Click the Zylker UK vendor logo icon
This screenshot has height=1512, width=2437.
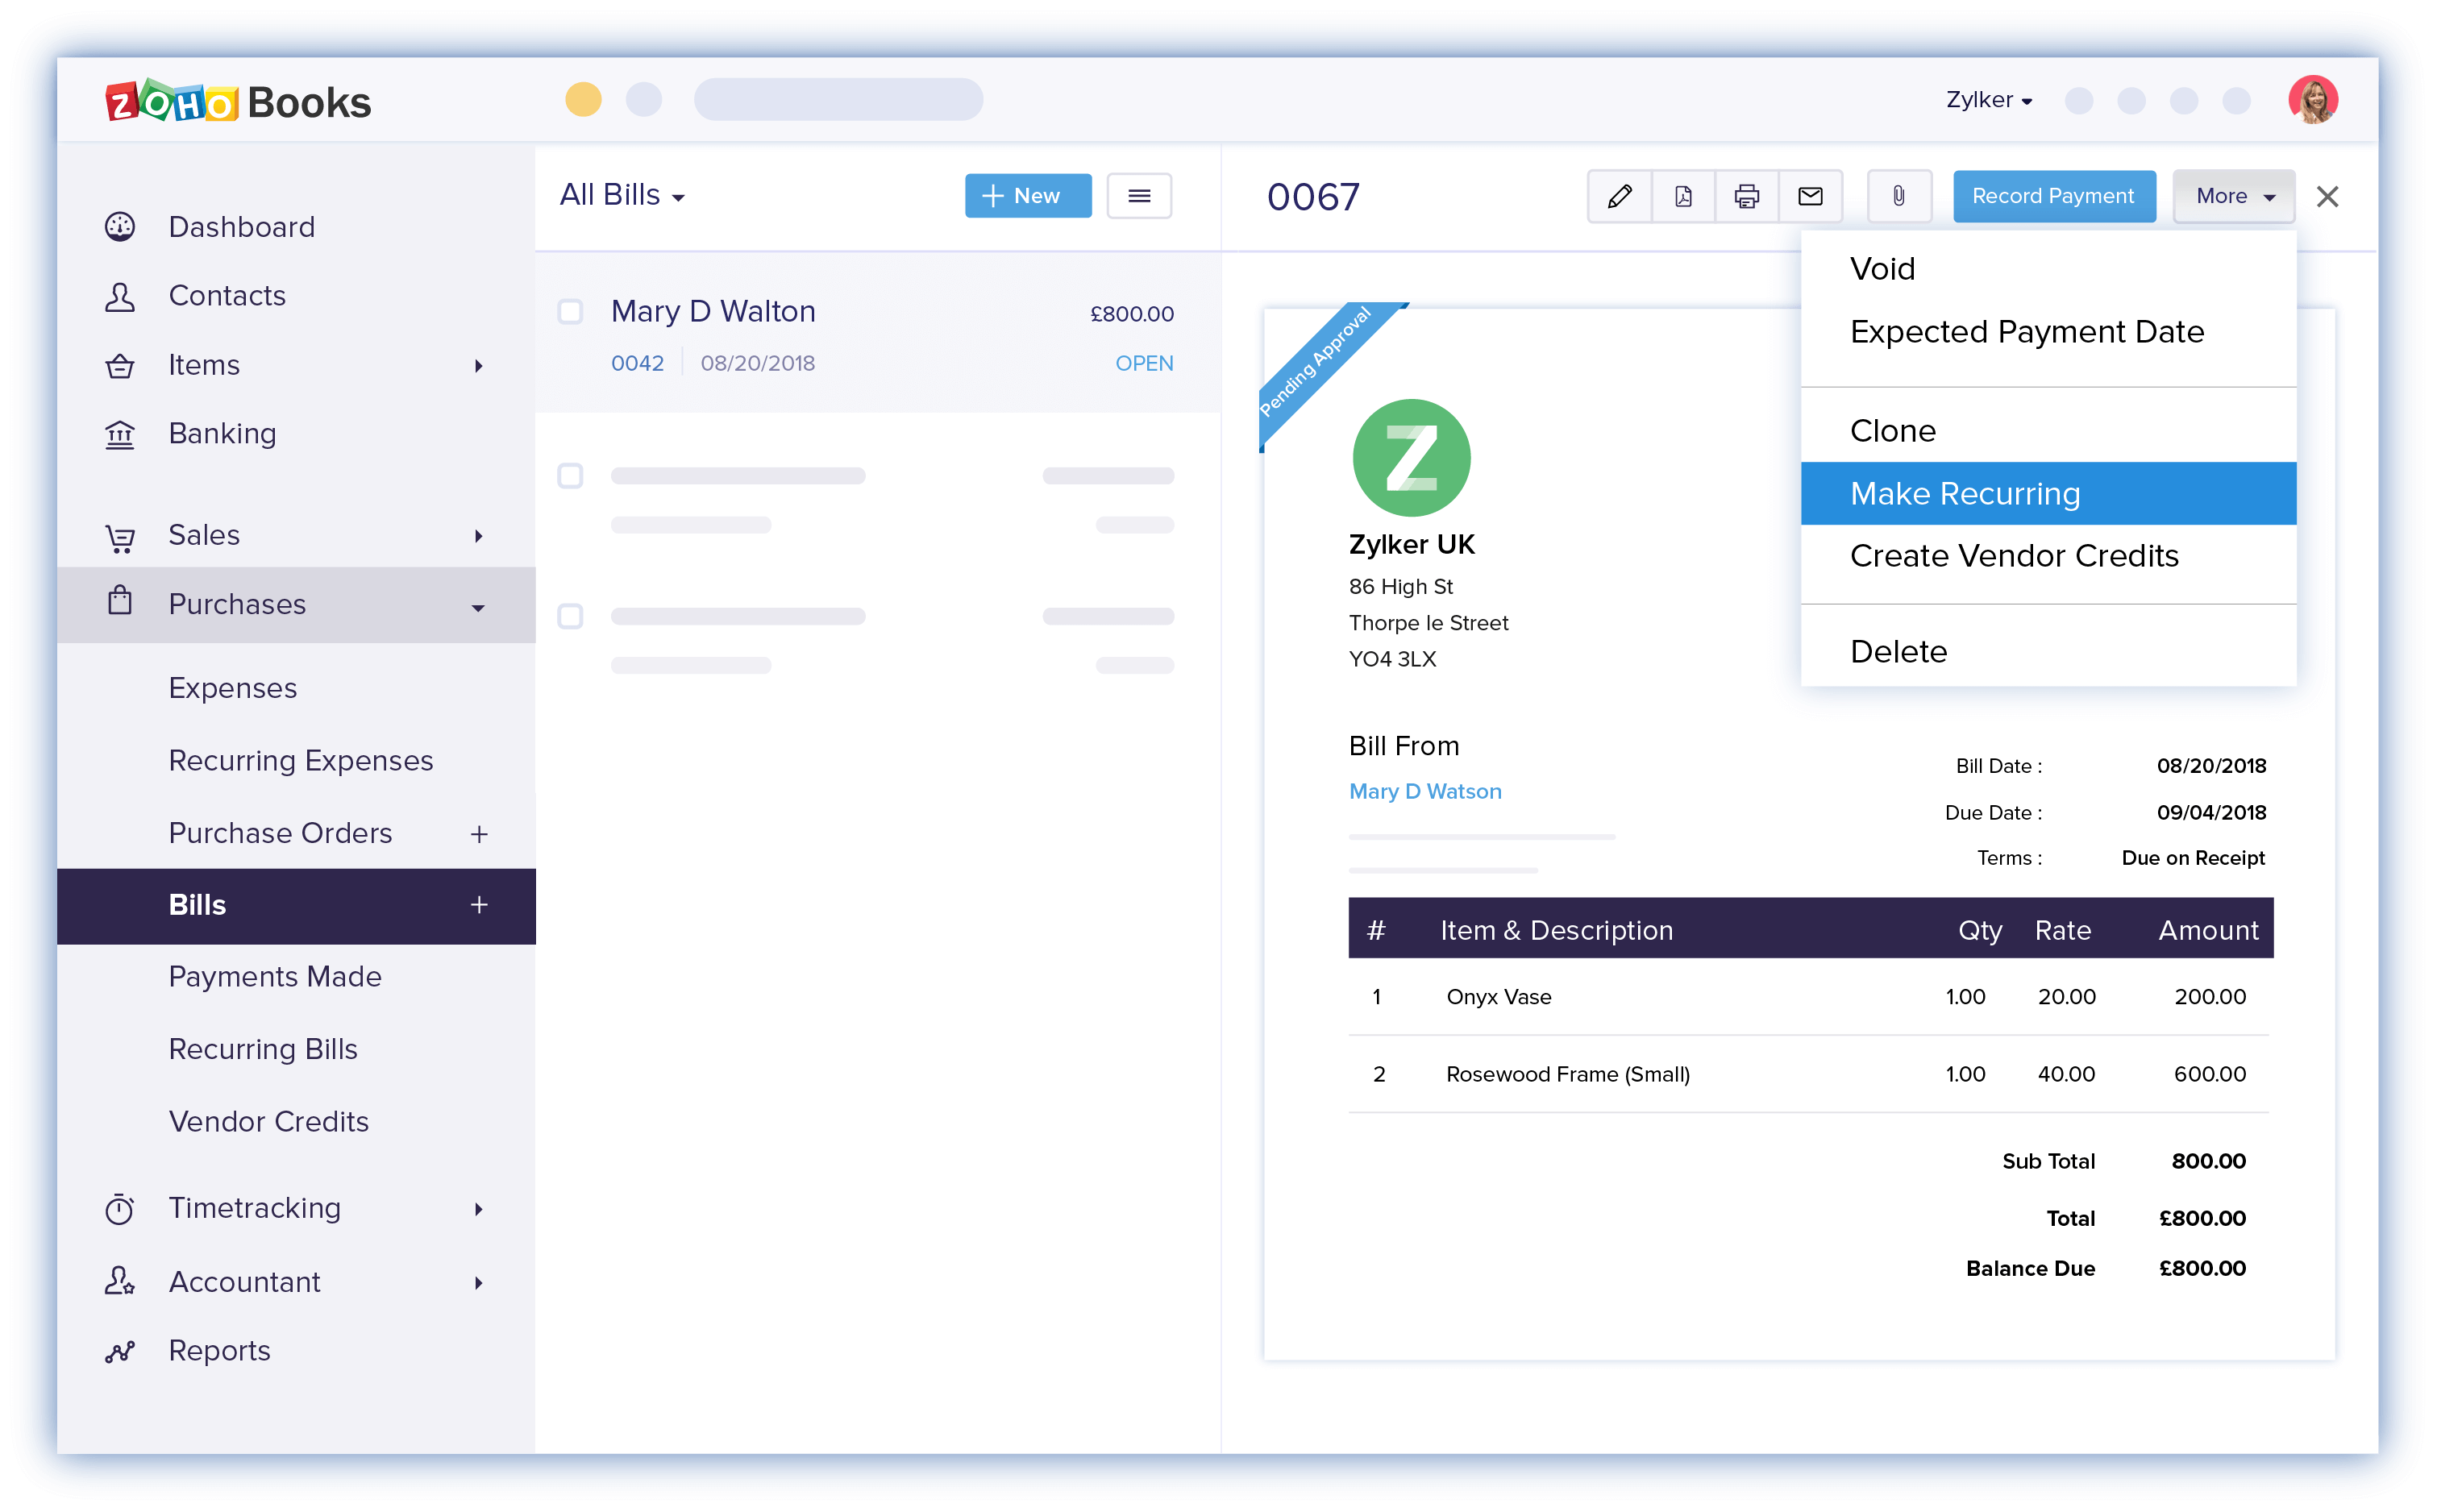coord(1411,460)
